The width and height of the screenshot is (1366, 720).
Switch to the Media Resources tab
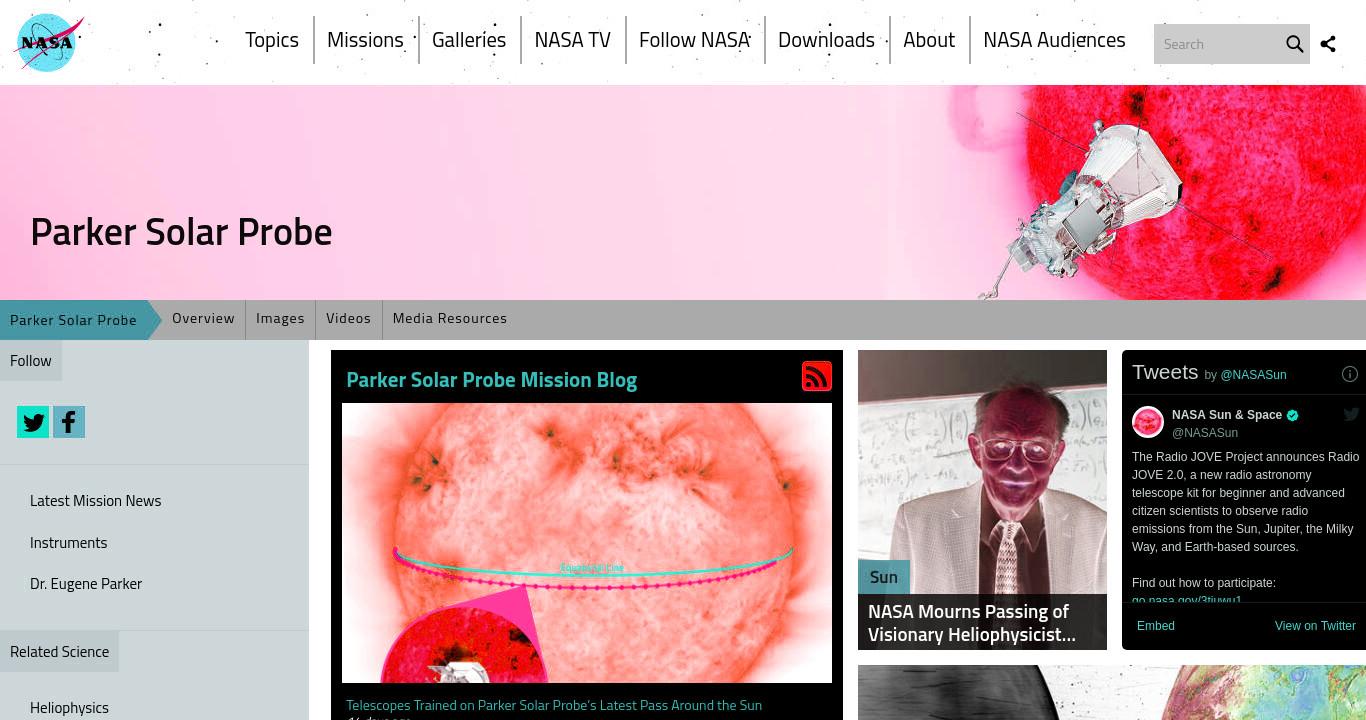pyautogui.click(x=450, y=318)
